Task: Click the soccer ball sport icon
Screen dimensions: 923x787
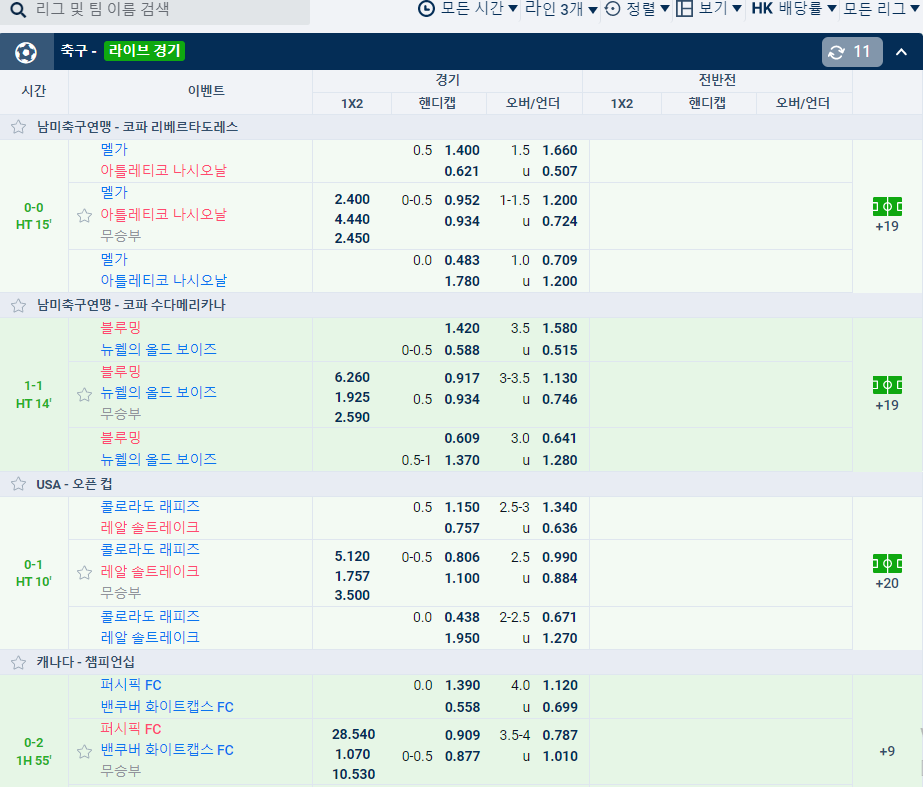Action: click(x=26, y=52)
